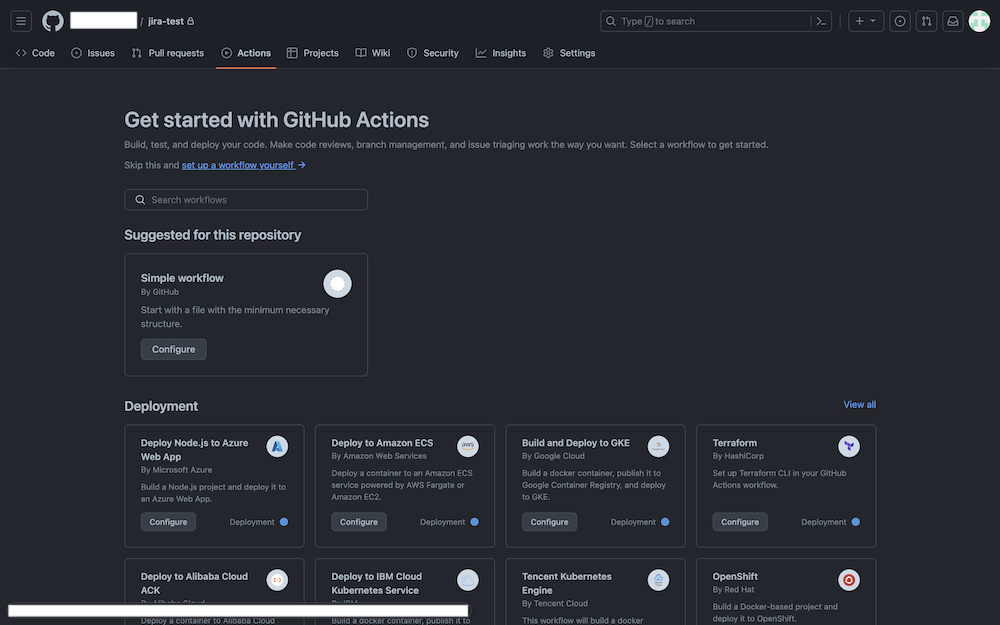Viewport: 1000px width, 625px height.
Task: Open pull requests header icon
Action: click(x=927, y=21)
